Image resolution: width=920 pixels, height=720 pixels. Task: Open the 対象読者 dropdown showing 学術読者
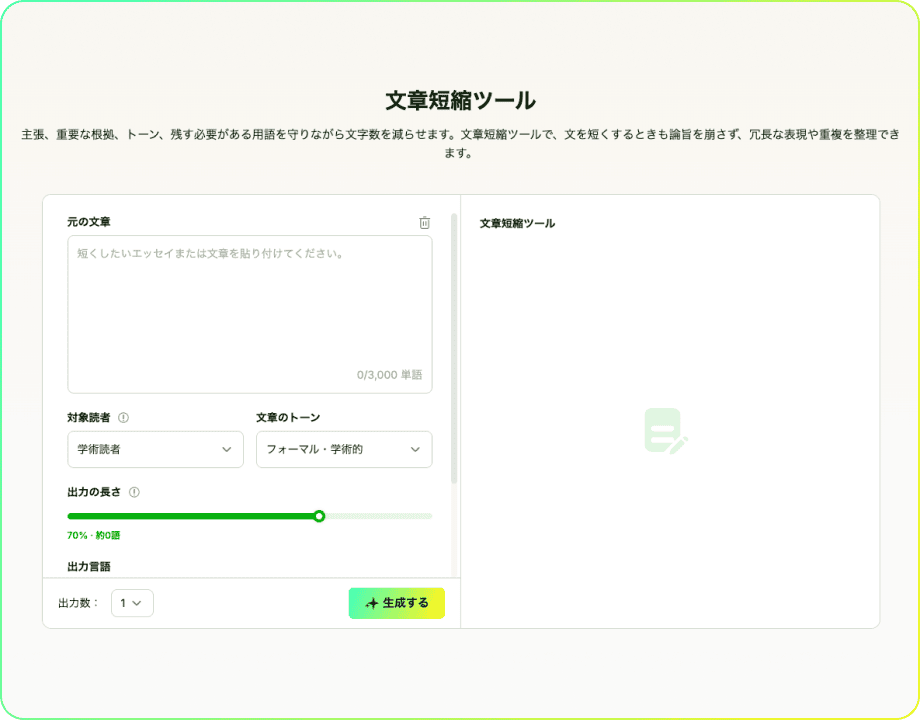click(155, 449)
